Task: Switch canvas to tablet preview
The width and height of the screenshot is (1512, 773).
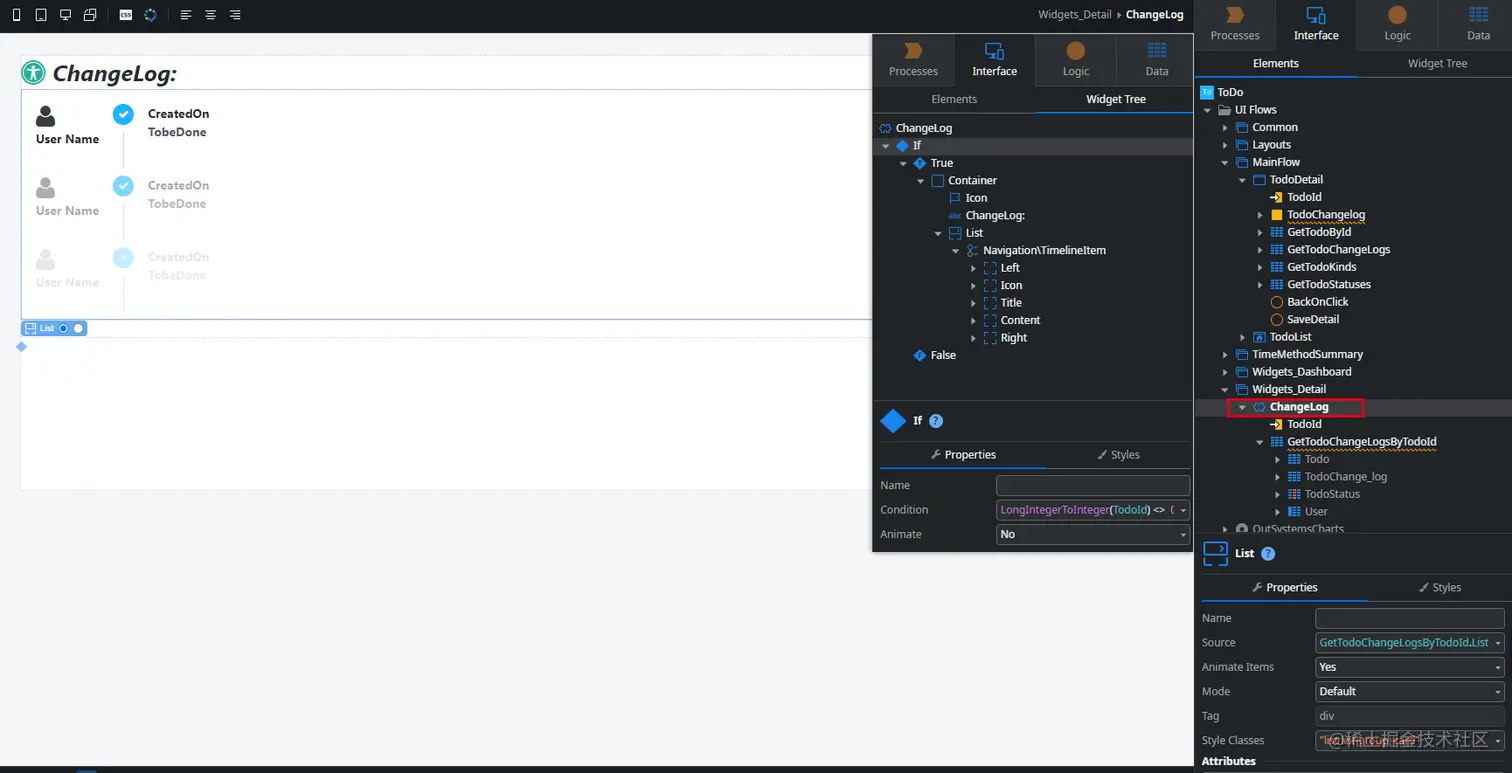Action: pyautogui.click(x=41, y=15)
